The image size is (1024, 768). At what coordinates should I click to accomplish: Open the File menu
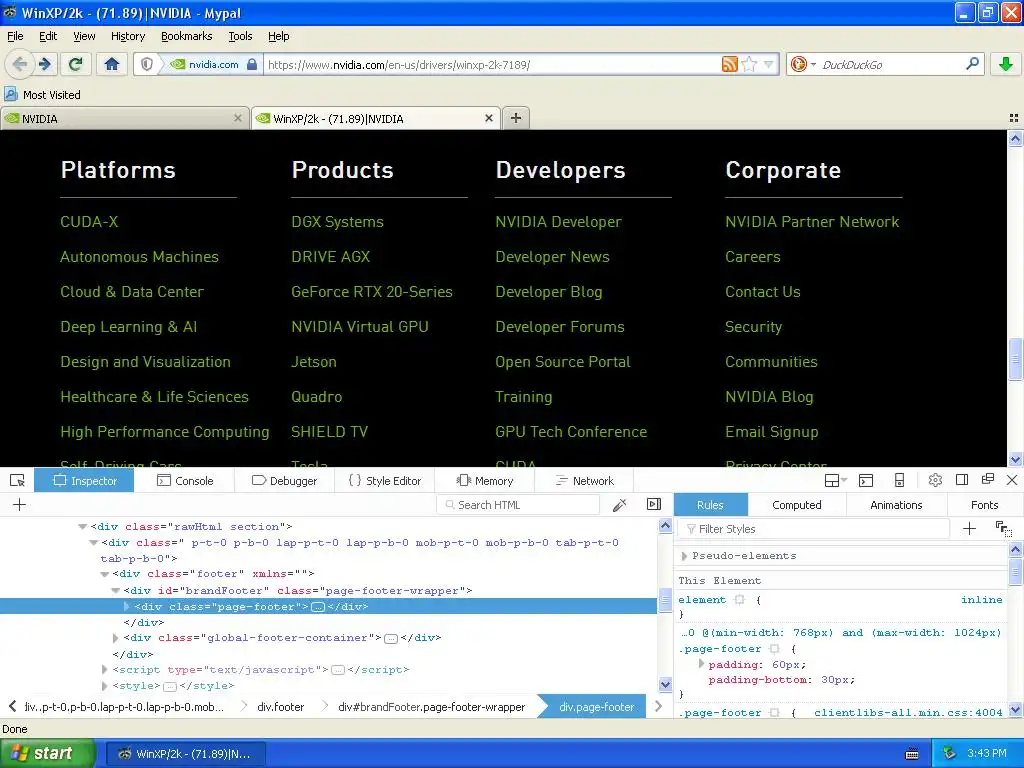(15, 36)
